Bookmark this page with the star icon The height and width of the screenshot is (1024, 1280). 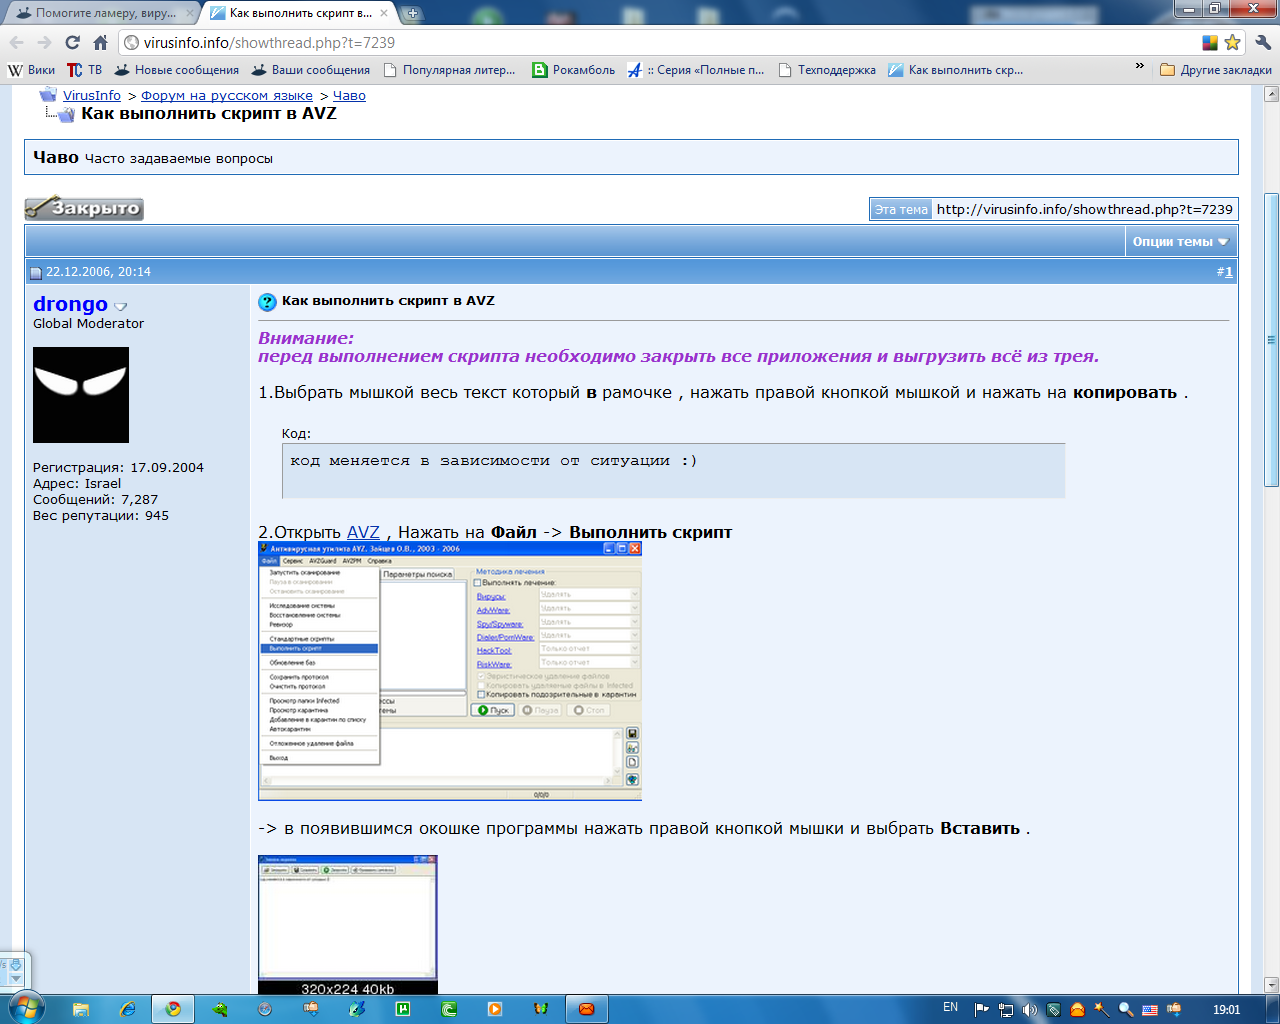click(1232, 42)
